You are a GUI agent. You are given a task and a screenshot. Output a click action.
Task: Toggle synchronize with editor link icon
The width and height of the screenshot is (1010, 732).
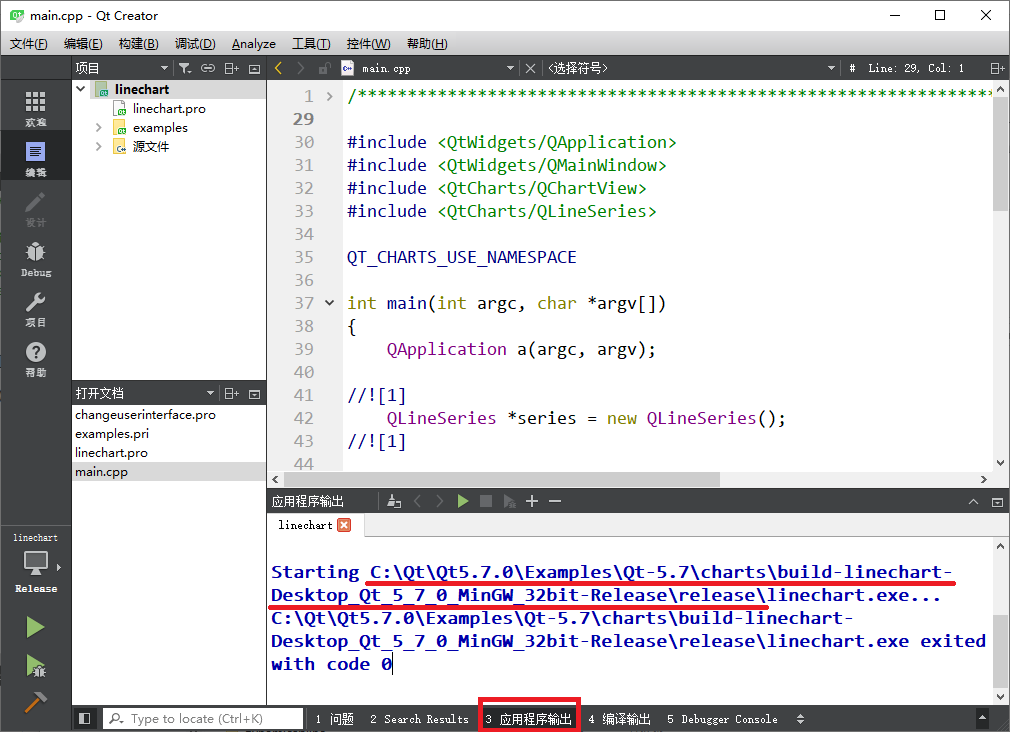pyautogui.click(x=208, y=67)
